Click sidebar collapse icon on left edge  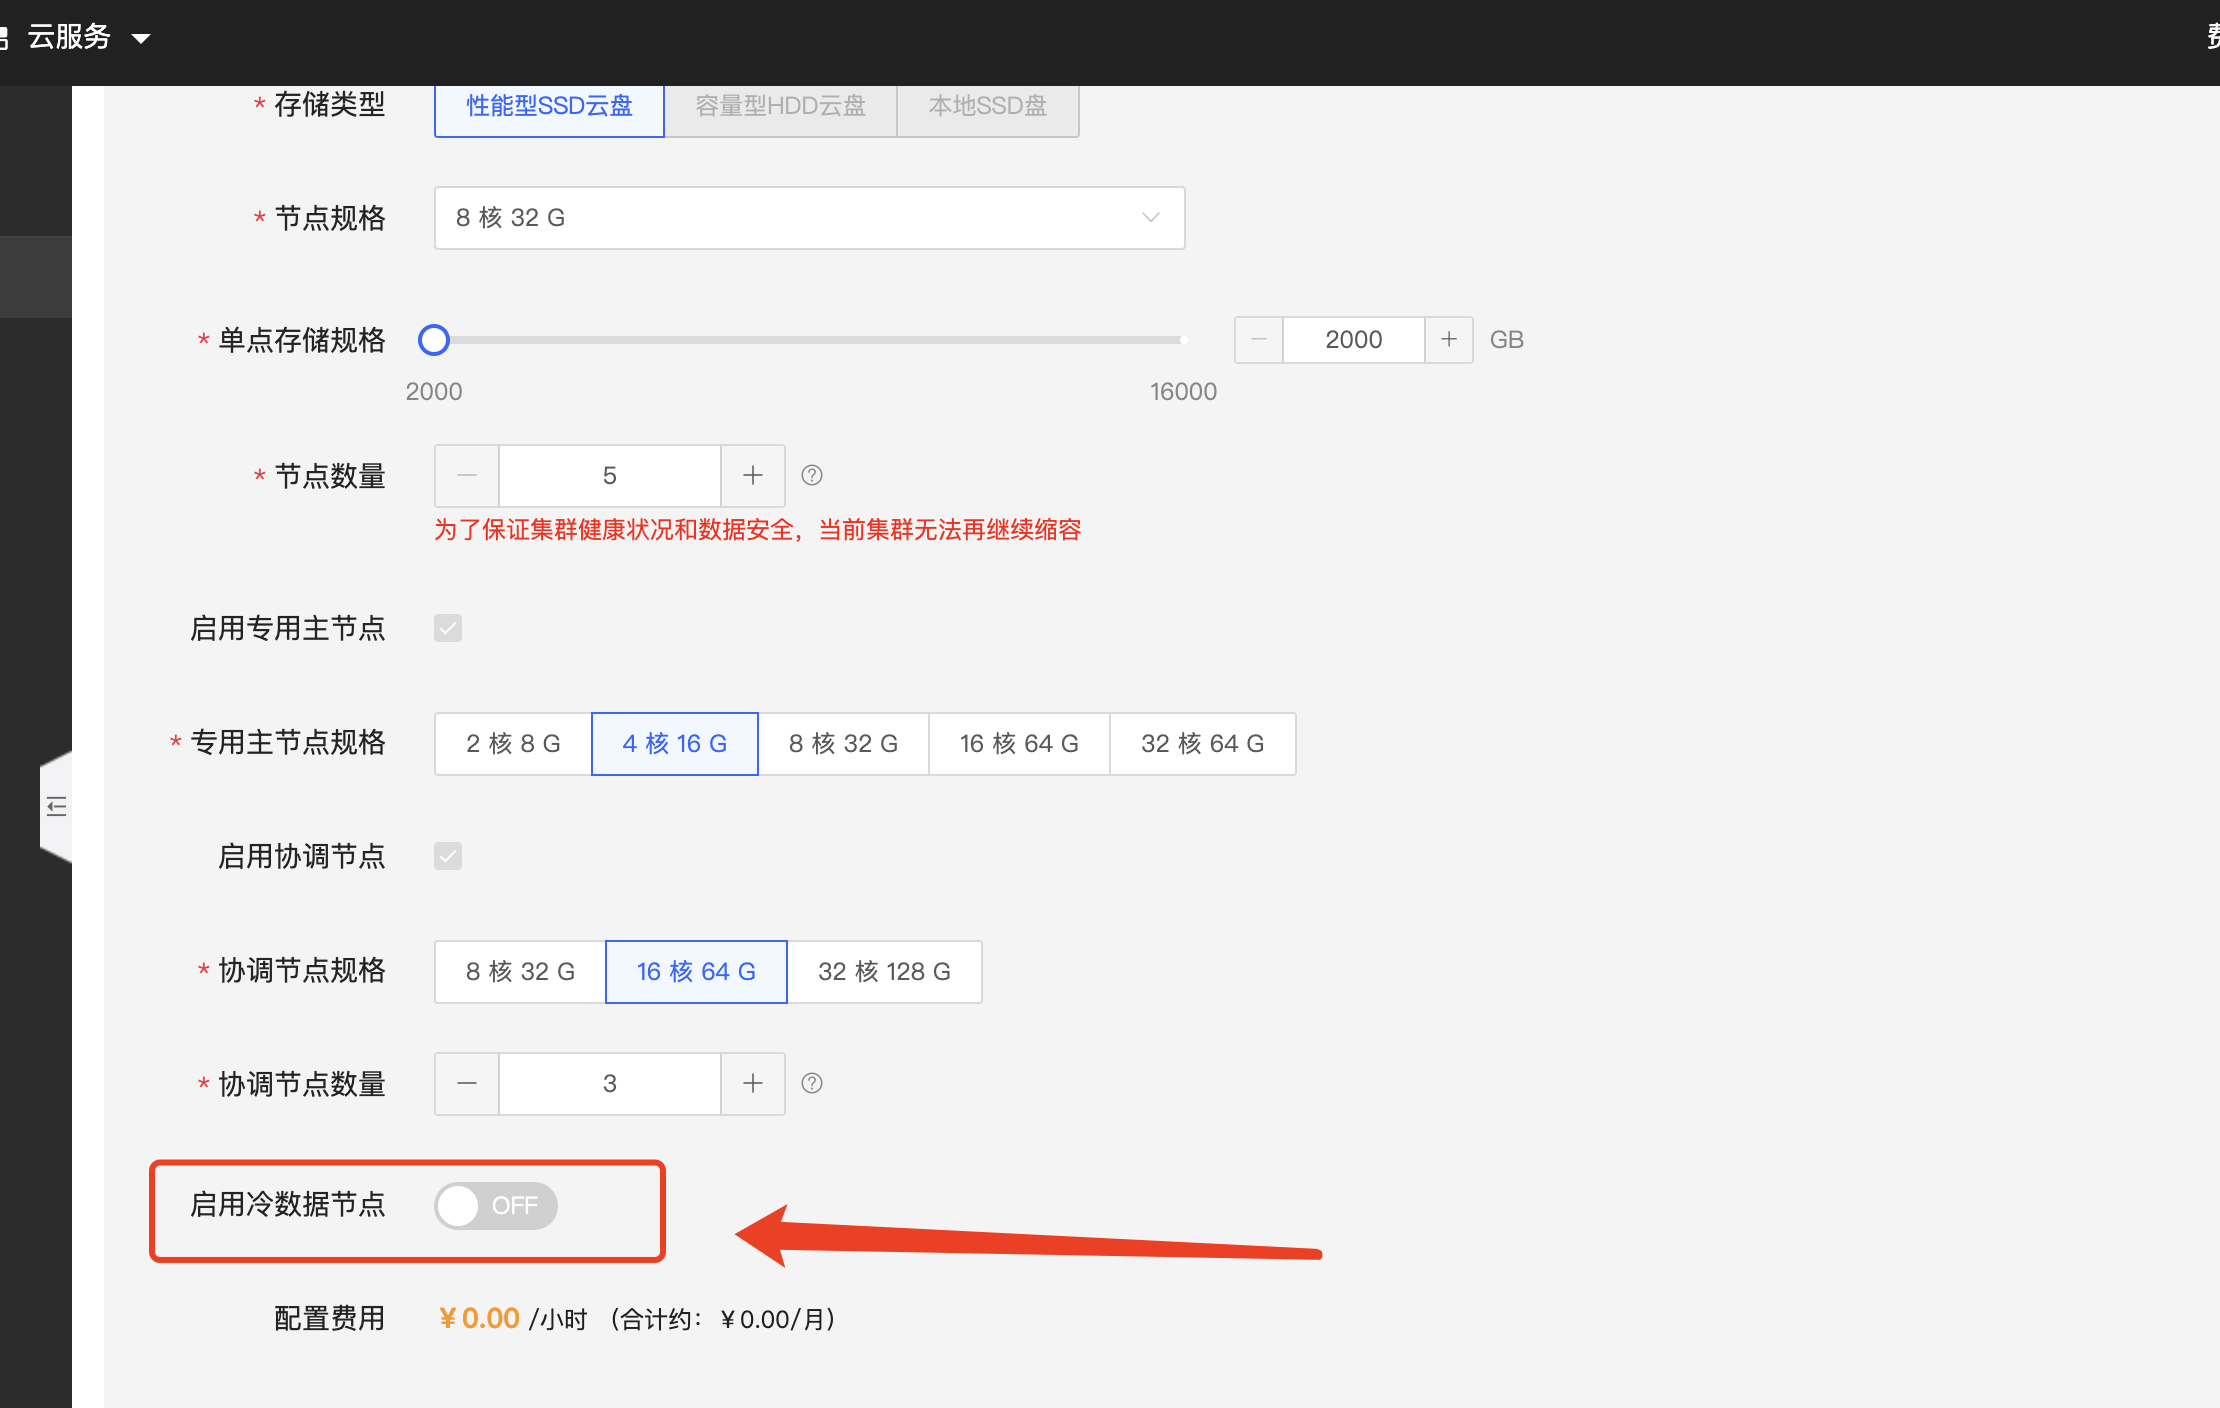point(57,807)
